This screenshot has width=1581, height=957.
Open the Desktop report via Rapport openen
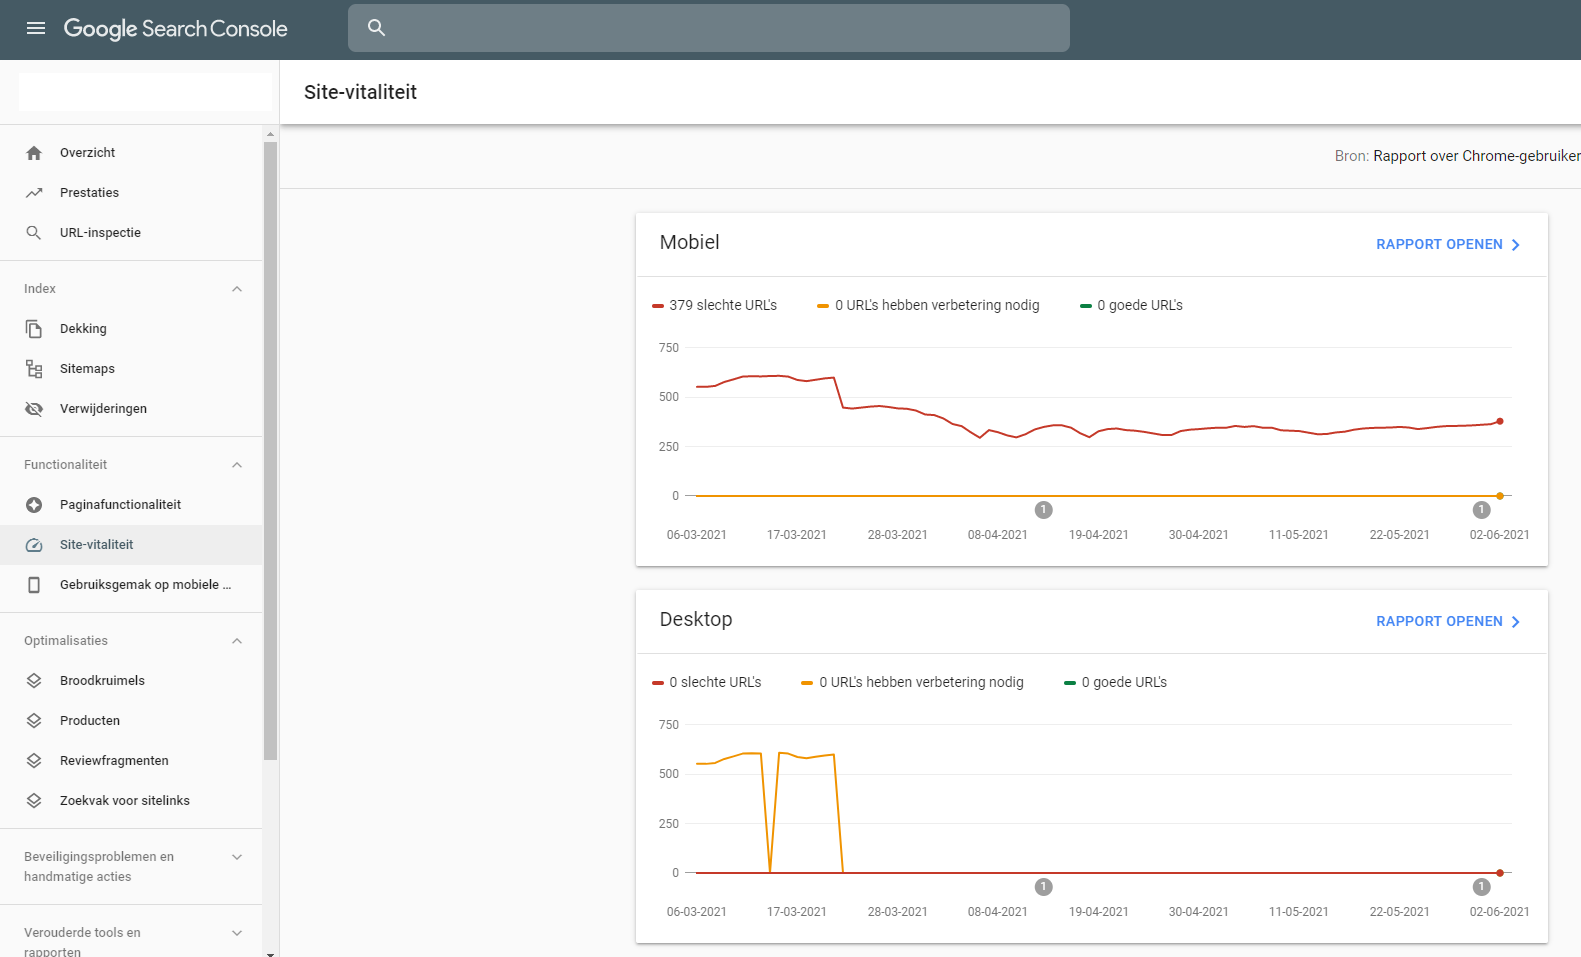coord(1447,621)
